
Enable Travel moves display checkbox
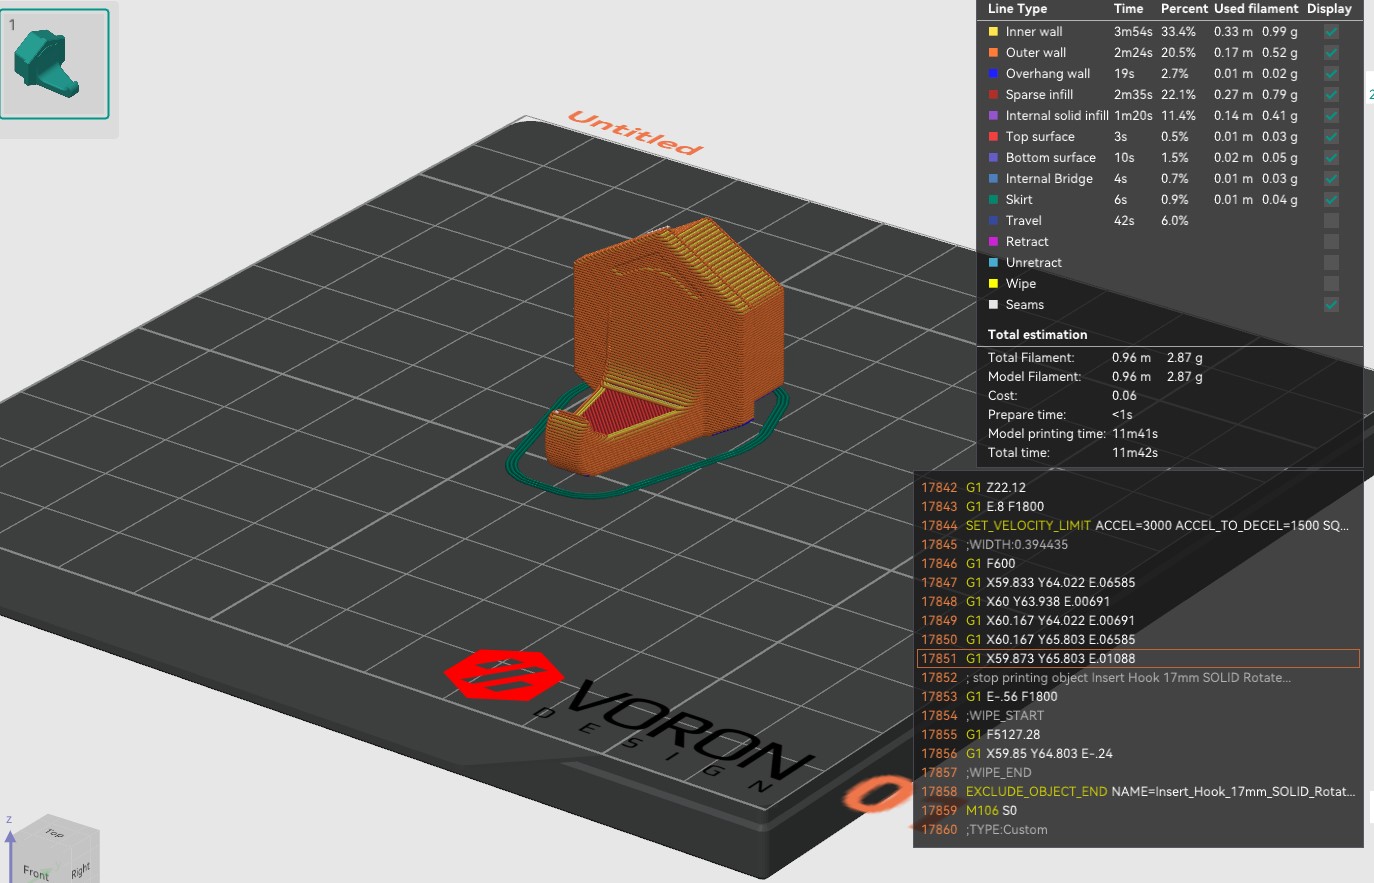[x=1331, y=221]
